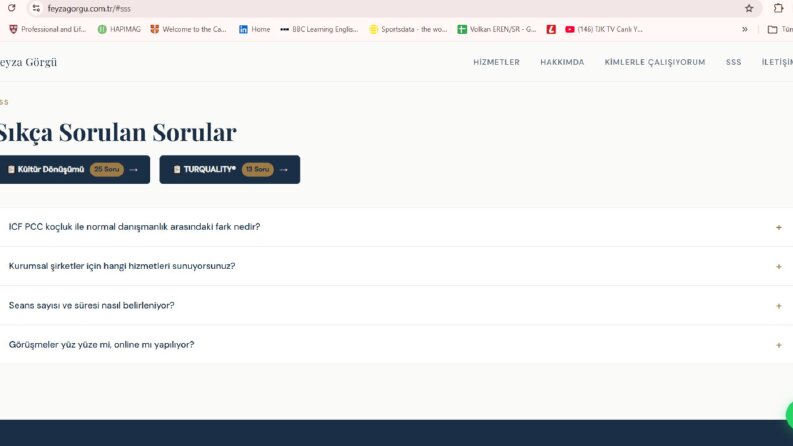Image resolution: width=793 pixels, height=446 pixels.
Task: Click the document icon beside TURQUALITY
Action: pyautogui.click(x=177, y=169)
